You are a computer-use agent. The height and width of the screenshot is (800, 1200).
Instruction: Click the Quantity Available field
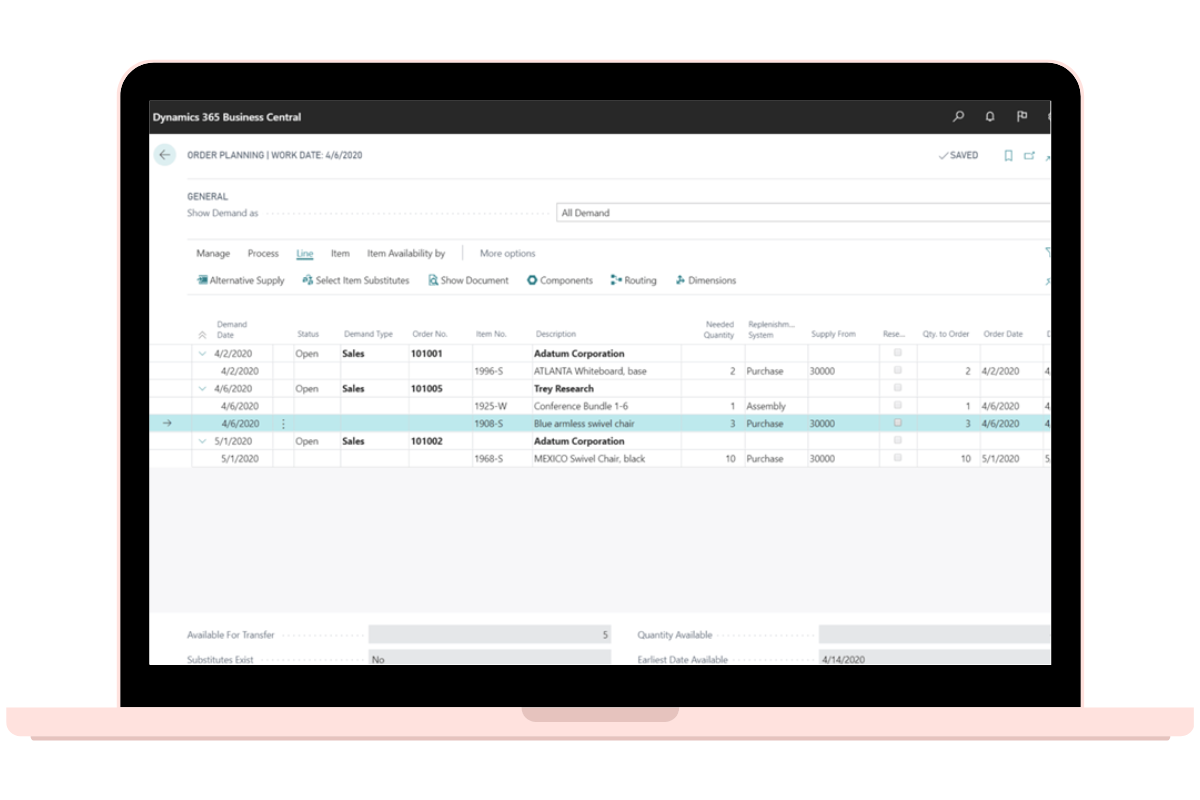click(x=935, y=635)
